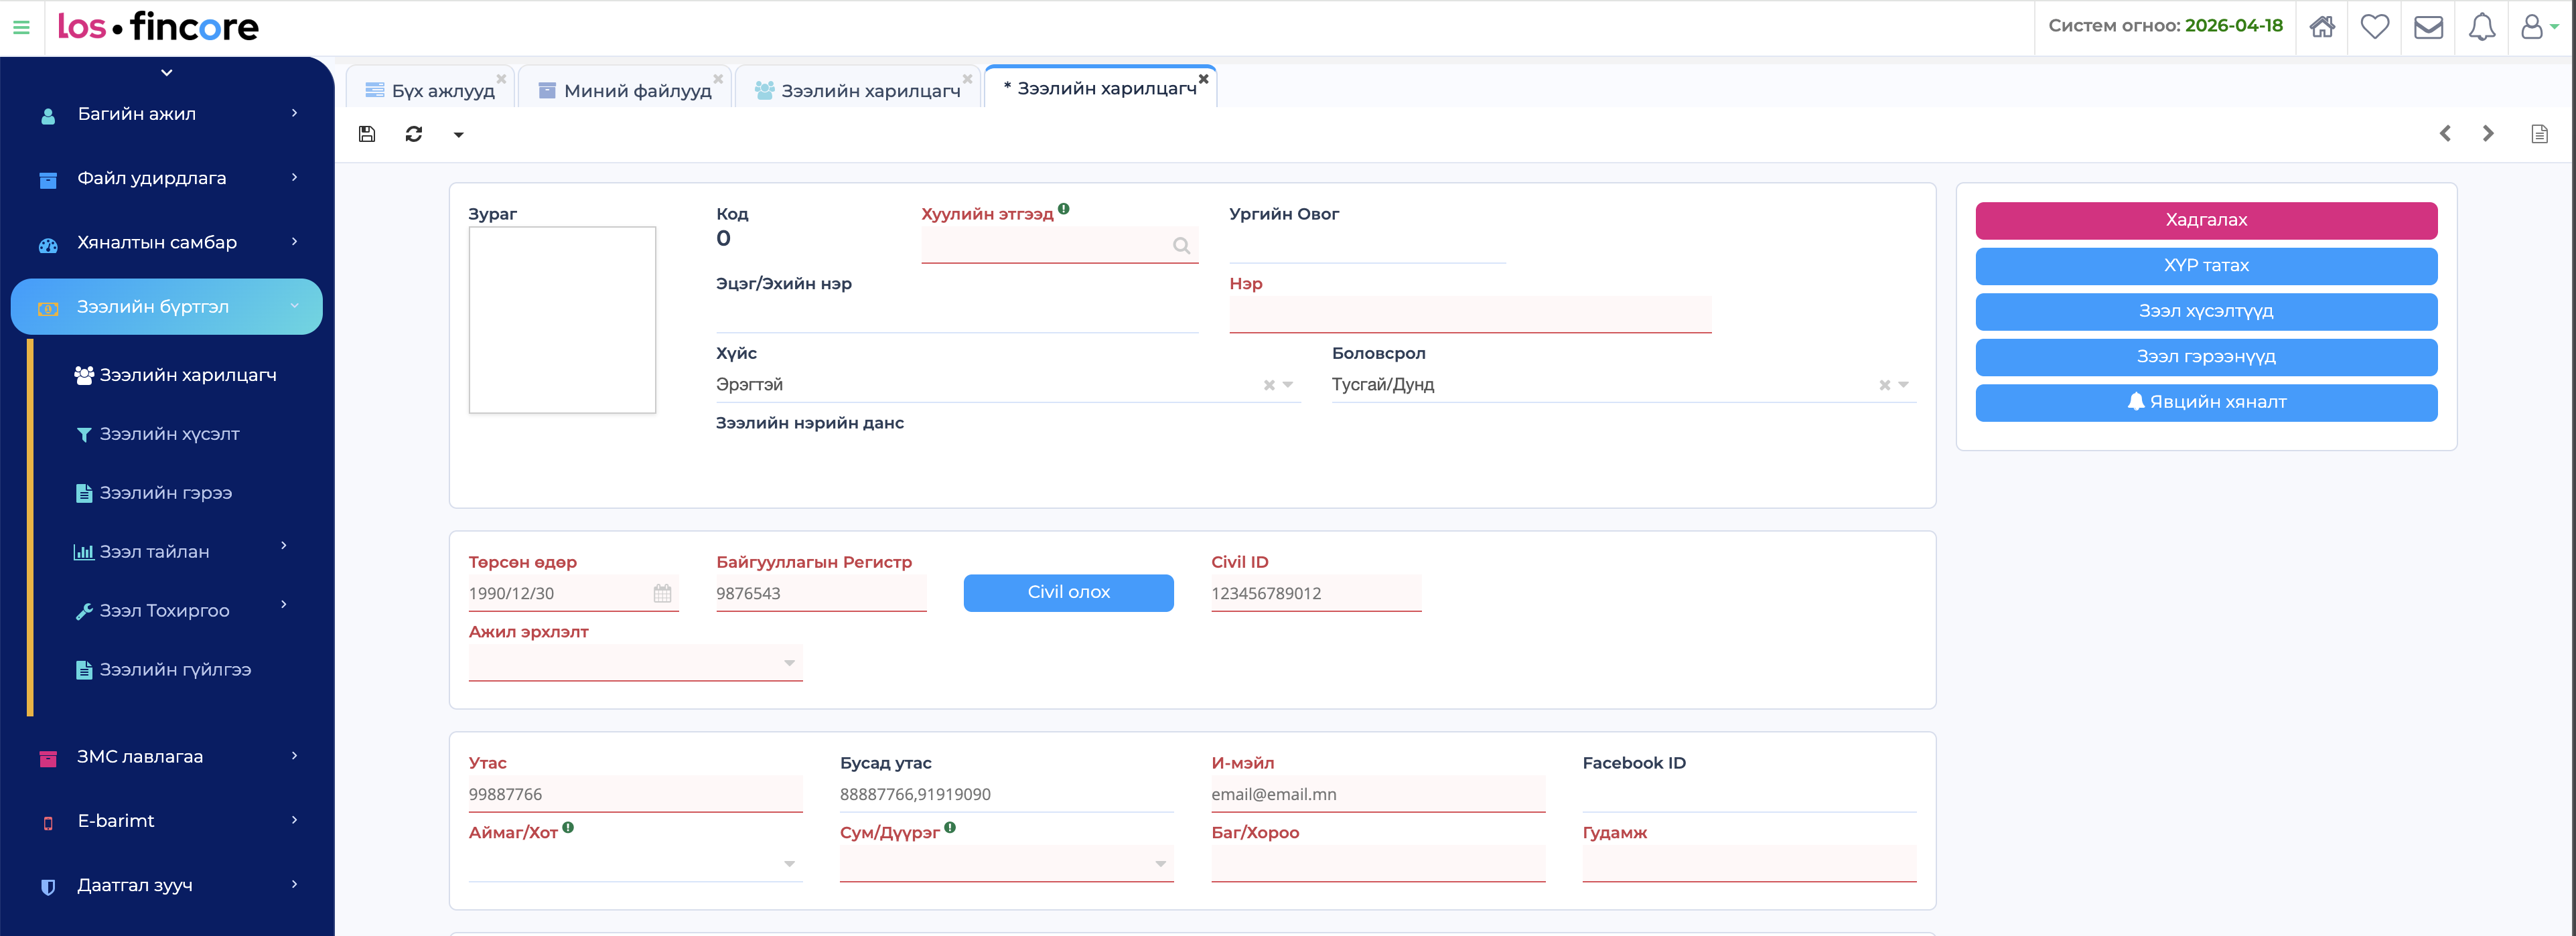Expand E-barimt menu
This screenshot has width=2576, height=936.
click(167, 821)
